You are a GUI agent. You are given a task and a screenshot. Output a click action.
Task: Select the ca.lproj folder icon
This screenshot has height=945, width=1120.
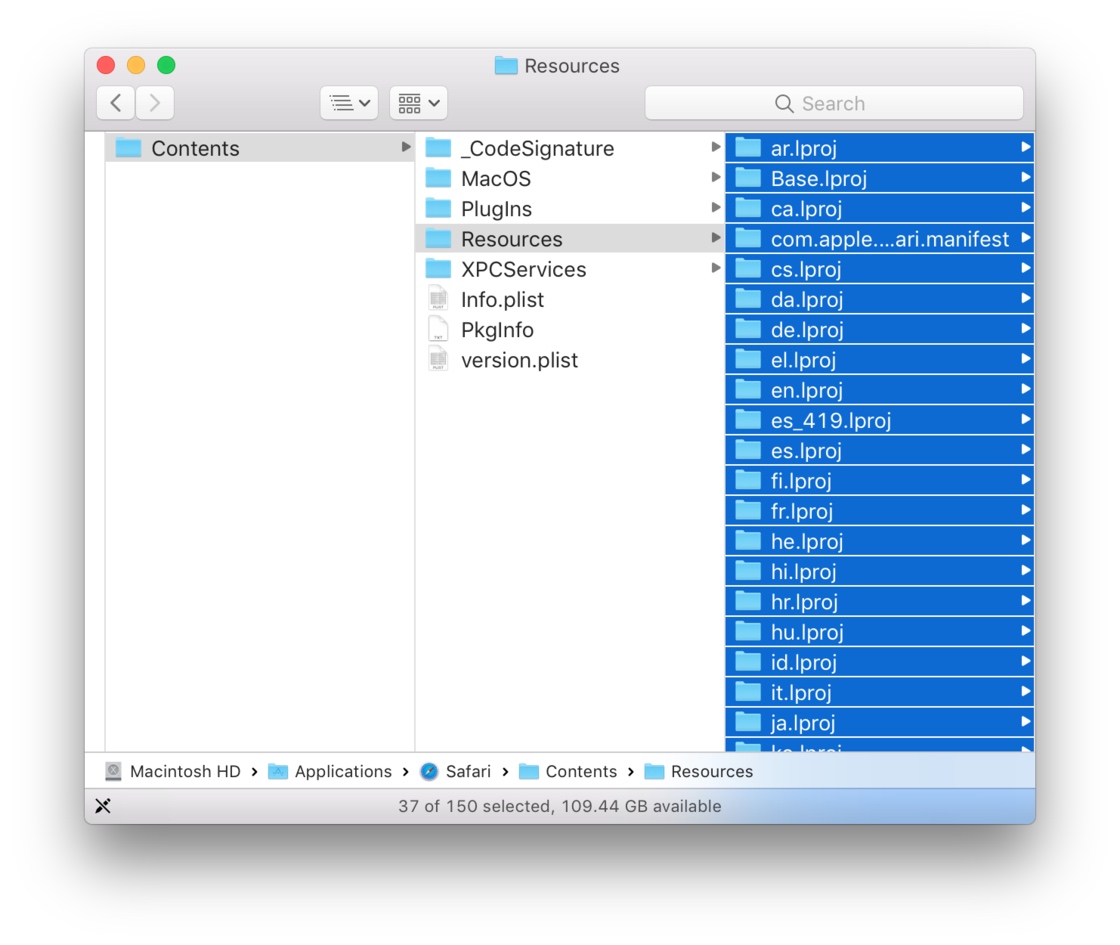[748, 209]
